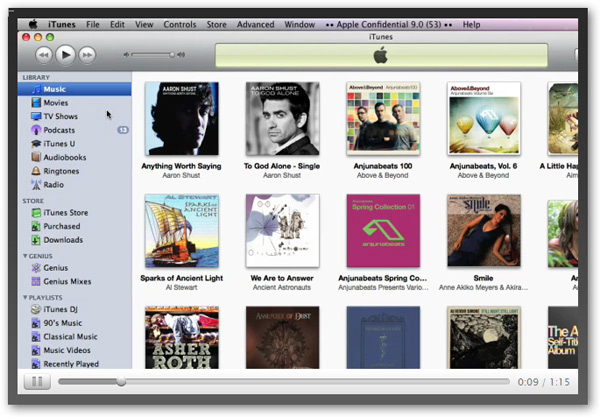Seek on the video progress bar track
This screenshot has width=600, height=417.
pyautogui.click(x=284, y=381)
